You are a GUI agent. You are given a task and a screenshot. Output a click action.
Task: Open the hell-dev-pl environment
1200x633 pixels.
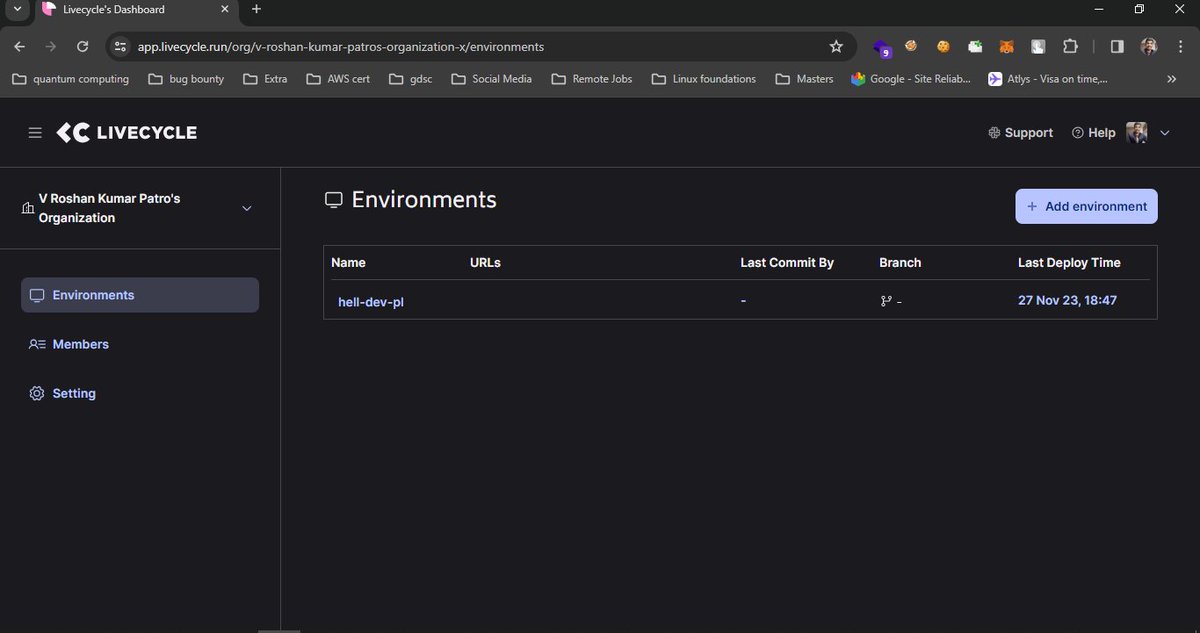tap(371, 301)
